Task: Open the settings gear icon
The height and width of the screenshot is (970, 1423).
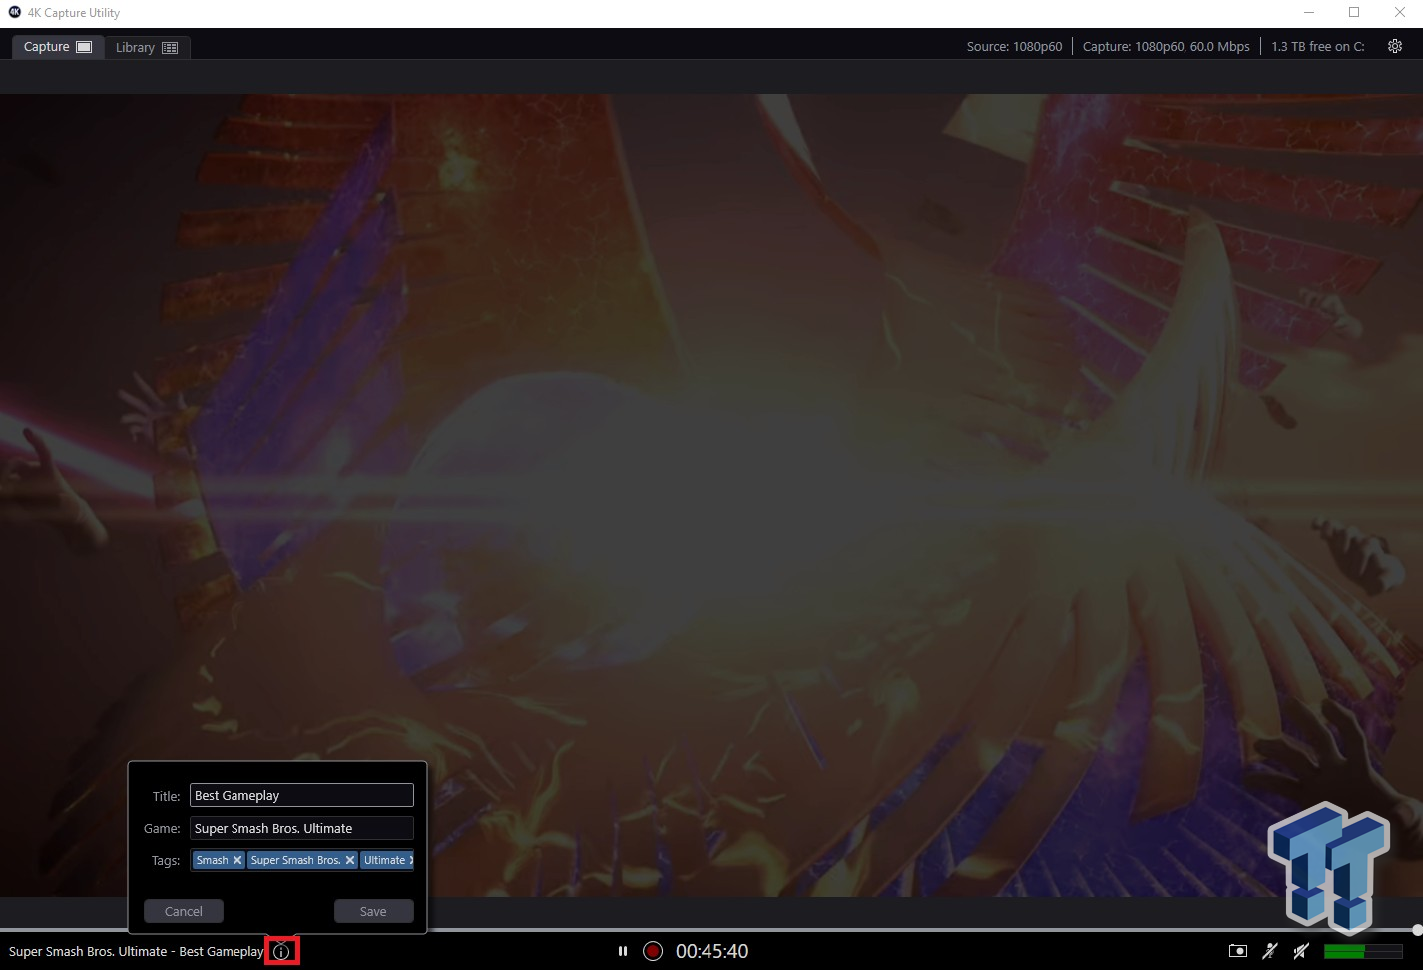Action: click(1395, 46)
